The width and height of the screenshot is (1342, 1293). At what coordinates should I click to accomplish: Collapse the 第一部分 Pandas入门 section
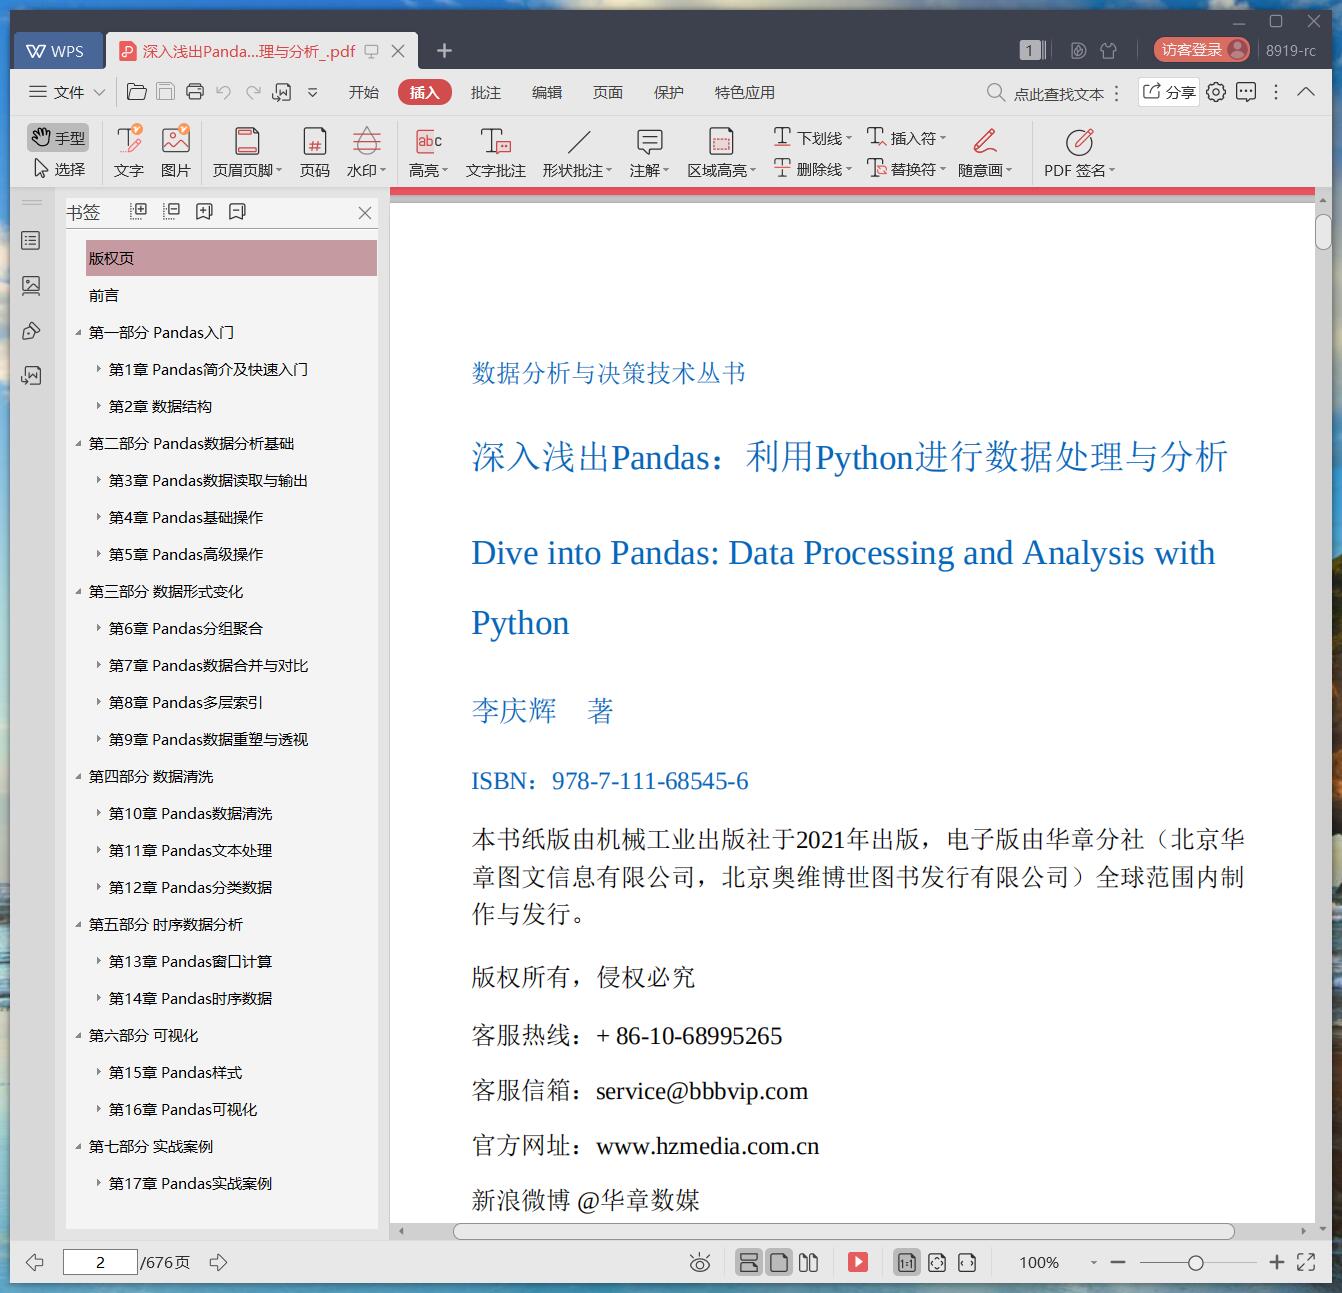click(78, 333)
